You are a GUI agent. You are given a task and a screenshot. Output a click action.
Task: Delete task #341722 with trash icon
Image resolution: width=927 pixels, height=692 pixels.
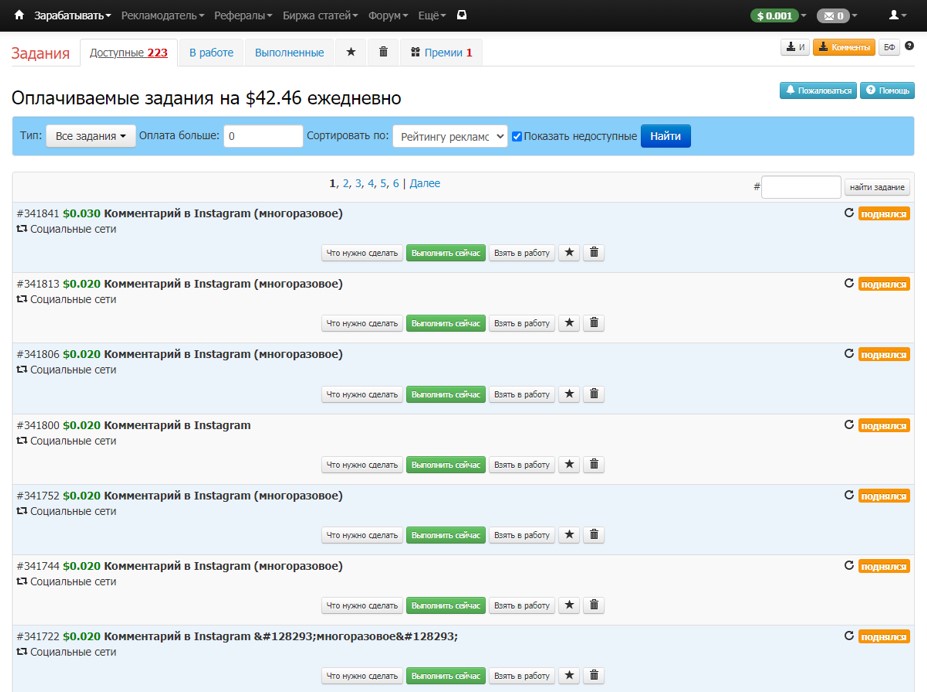(x=594, y=675)
